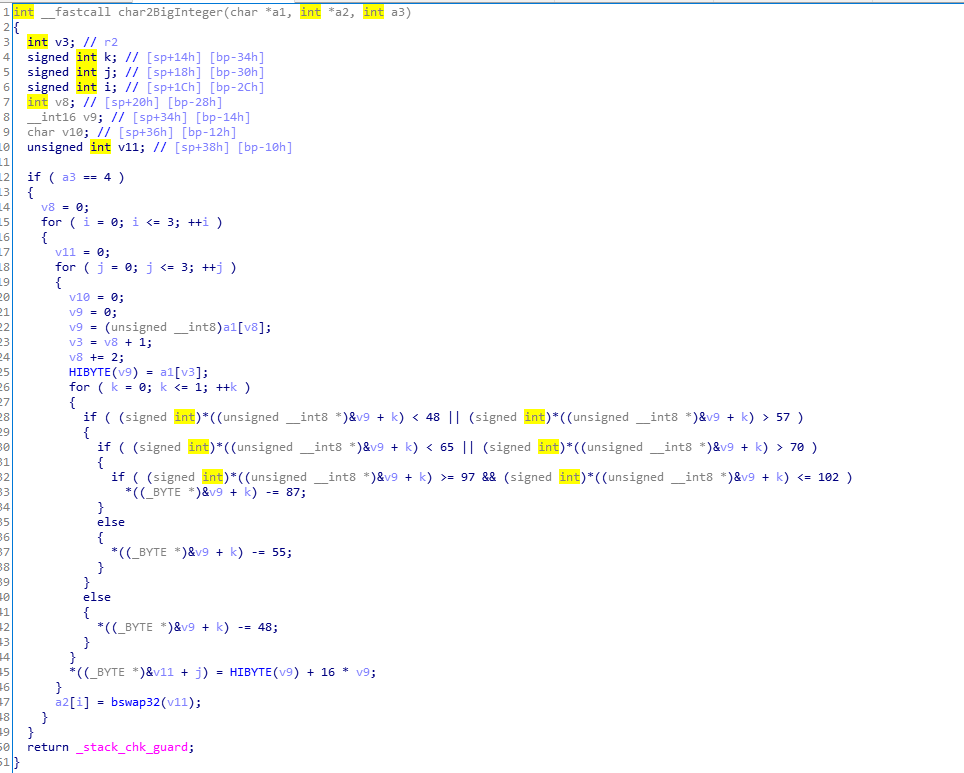Image resolution: width=964 pixels, height=773 pixels.
Task: Select the __int16 type of v9
Action: click(52, 117)
